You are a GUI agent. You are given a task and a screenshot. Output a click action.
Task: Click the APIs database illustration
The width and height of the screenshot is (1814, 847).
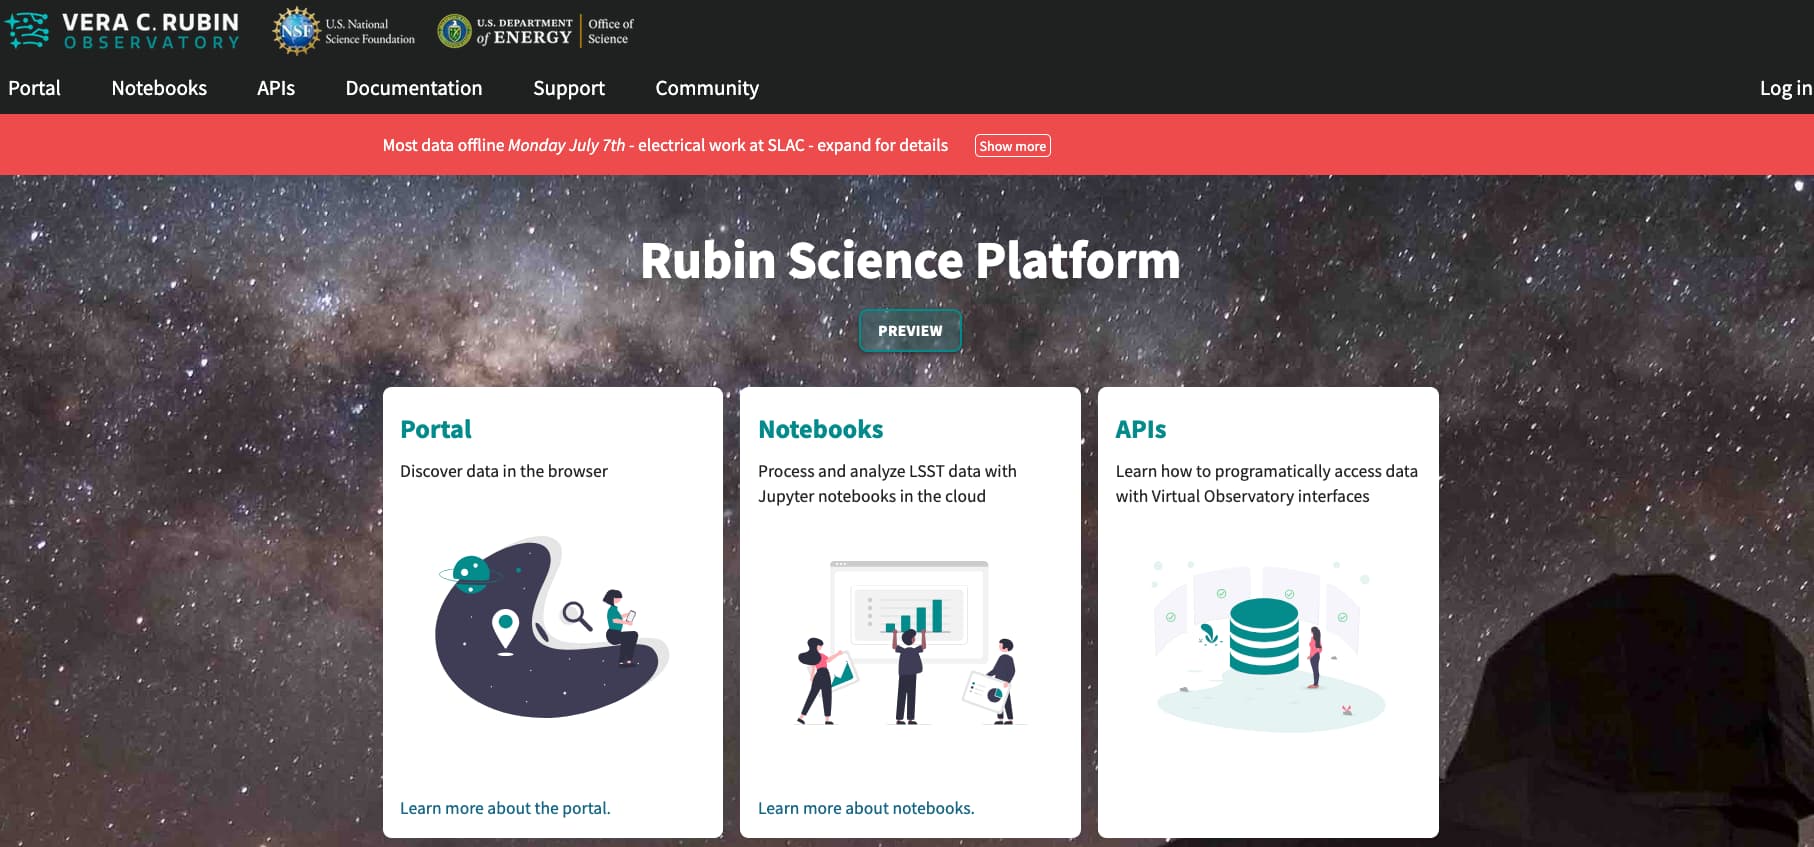(1268, 645)
